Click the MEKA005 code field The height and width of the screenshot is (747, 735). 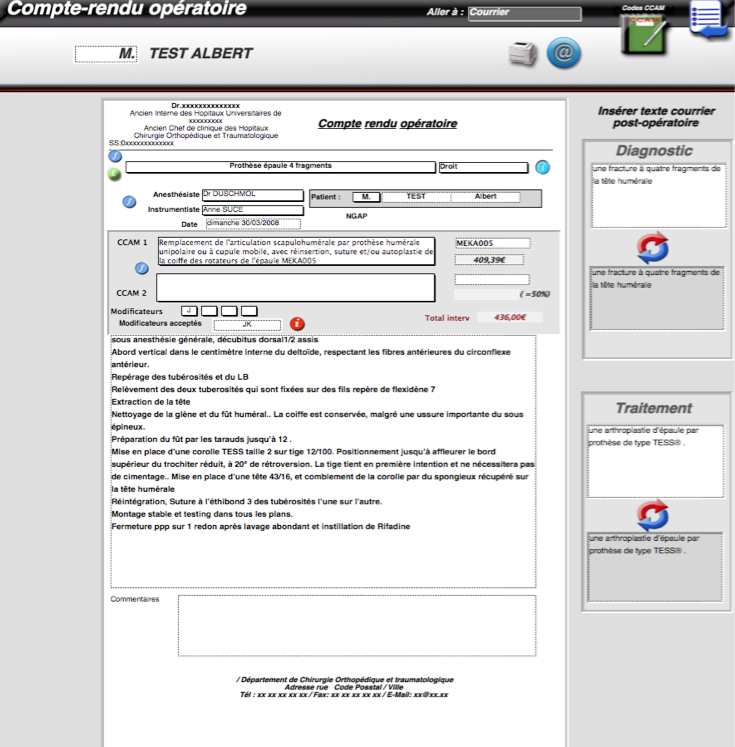[493, 243]
